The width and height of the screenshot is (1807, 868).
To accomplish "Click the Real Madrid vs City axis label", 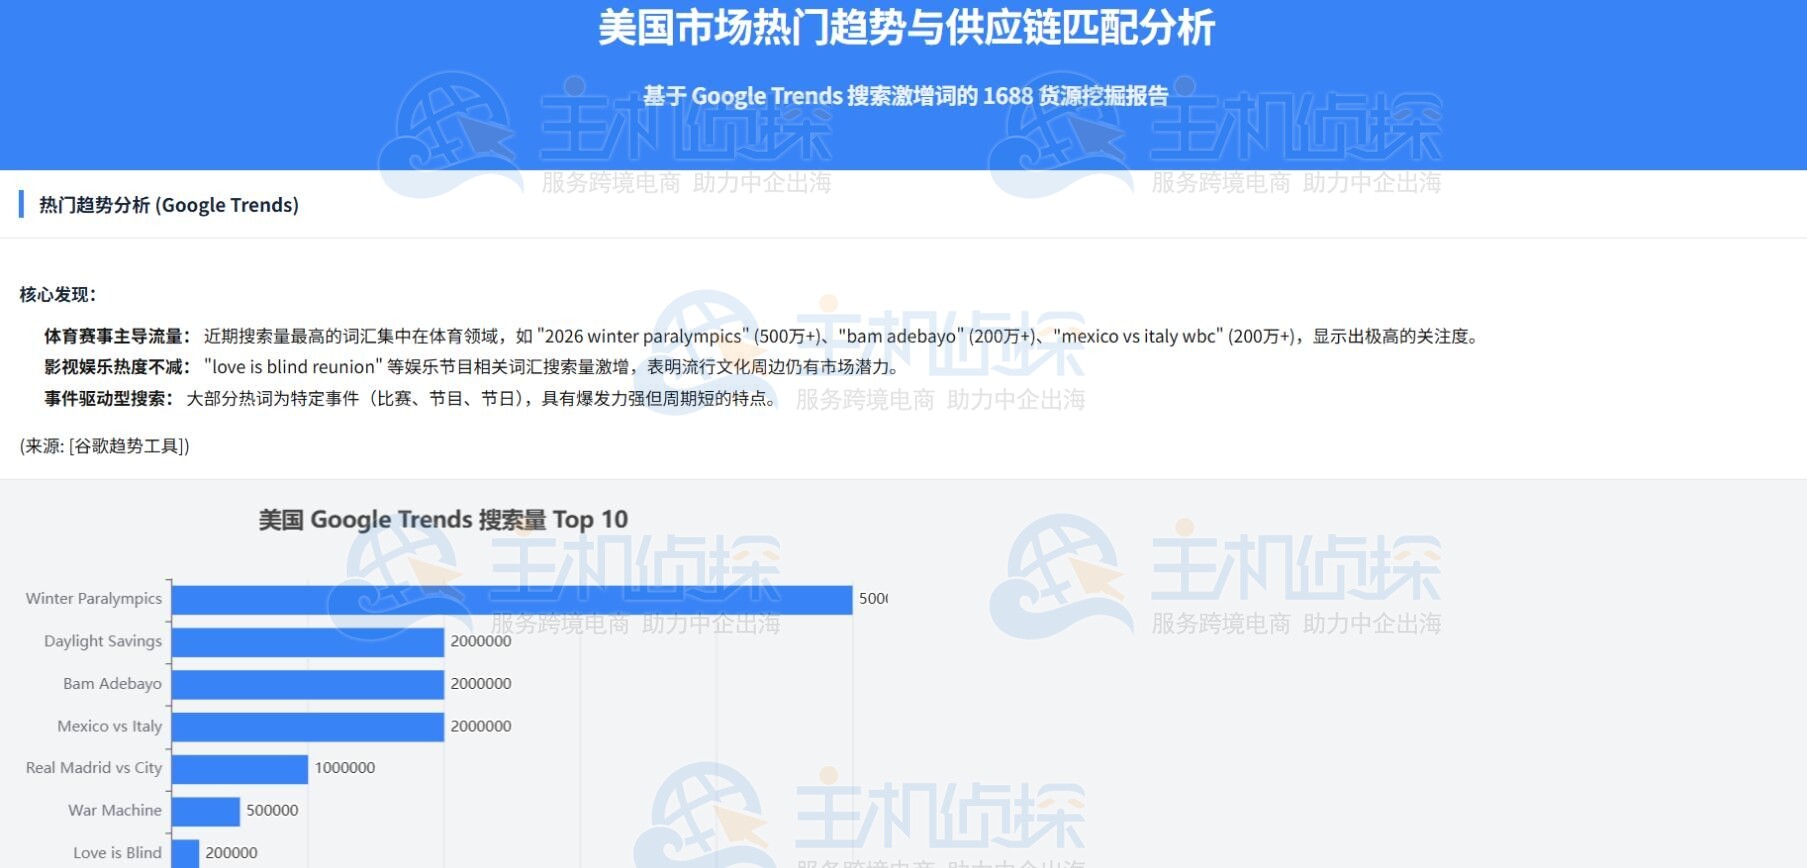I will [x=94, y=768].
